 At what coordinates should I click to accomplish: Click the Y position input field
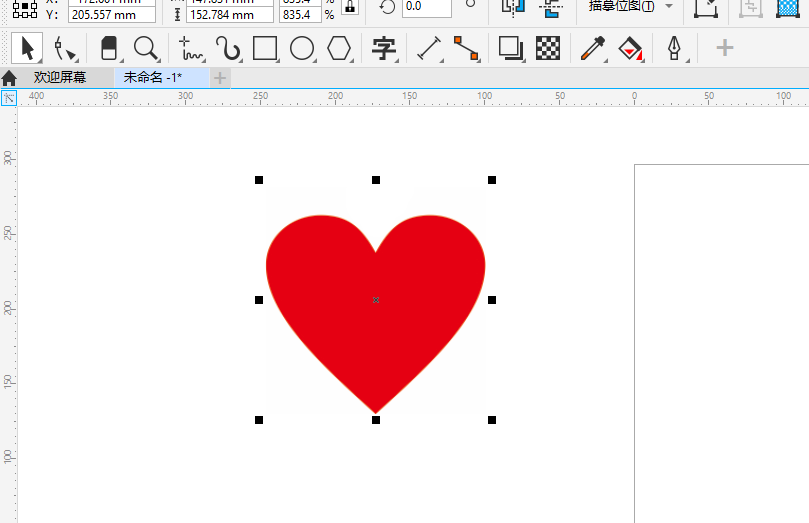(111, 15)
